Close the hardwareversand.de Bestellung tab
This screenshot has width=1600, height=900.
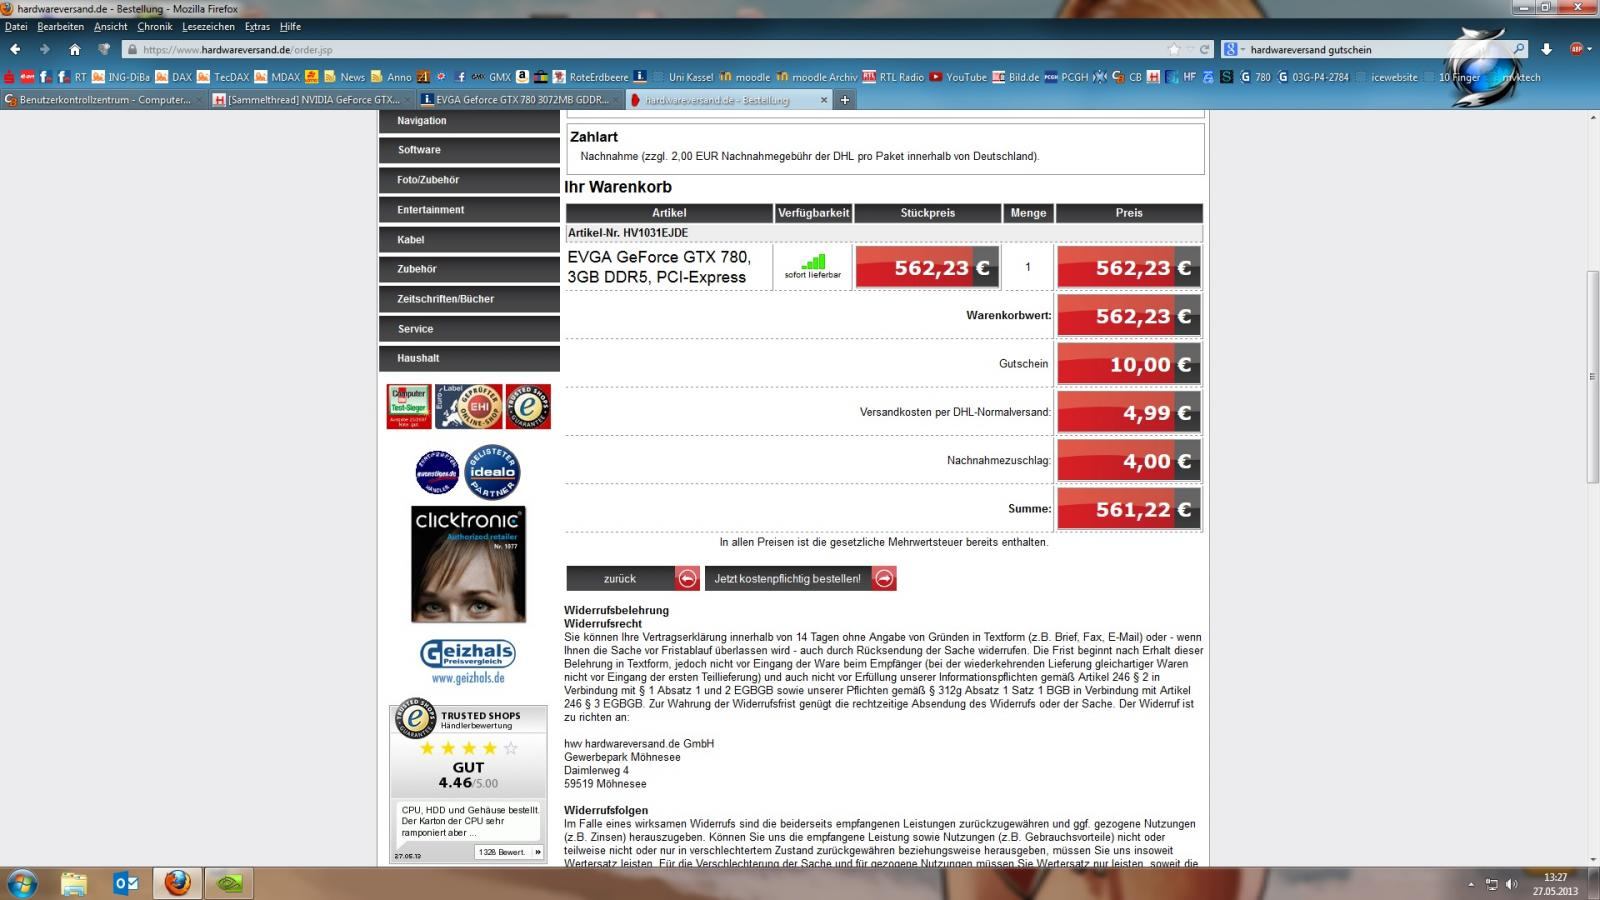tap(824, 100)
